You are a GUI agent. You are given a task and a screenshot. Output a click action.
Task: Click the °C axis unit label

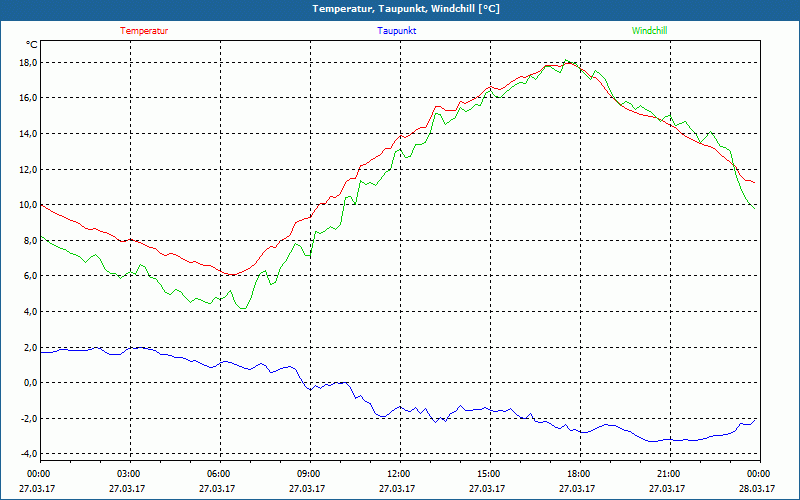(x=32, y=45)
